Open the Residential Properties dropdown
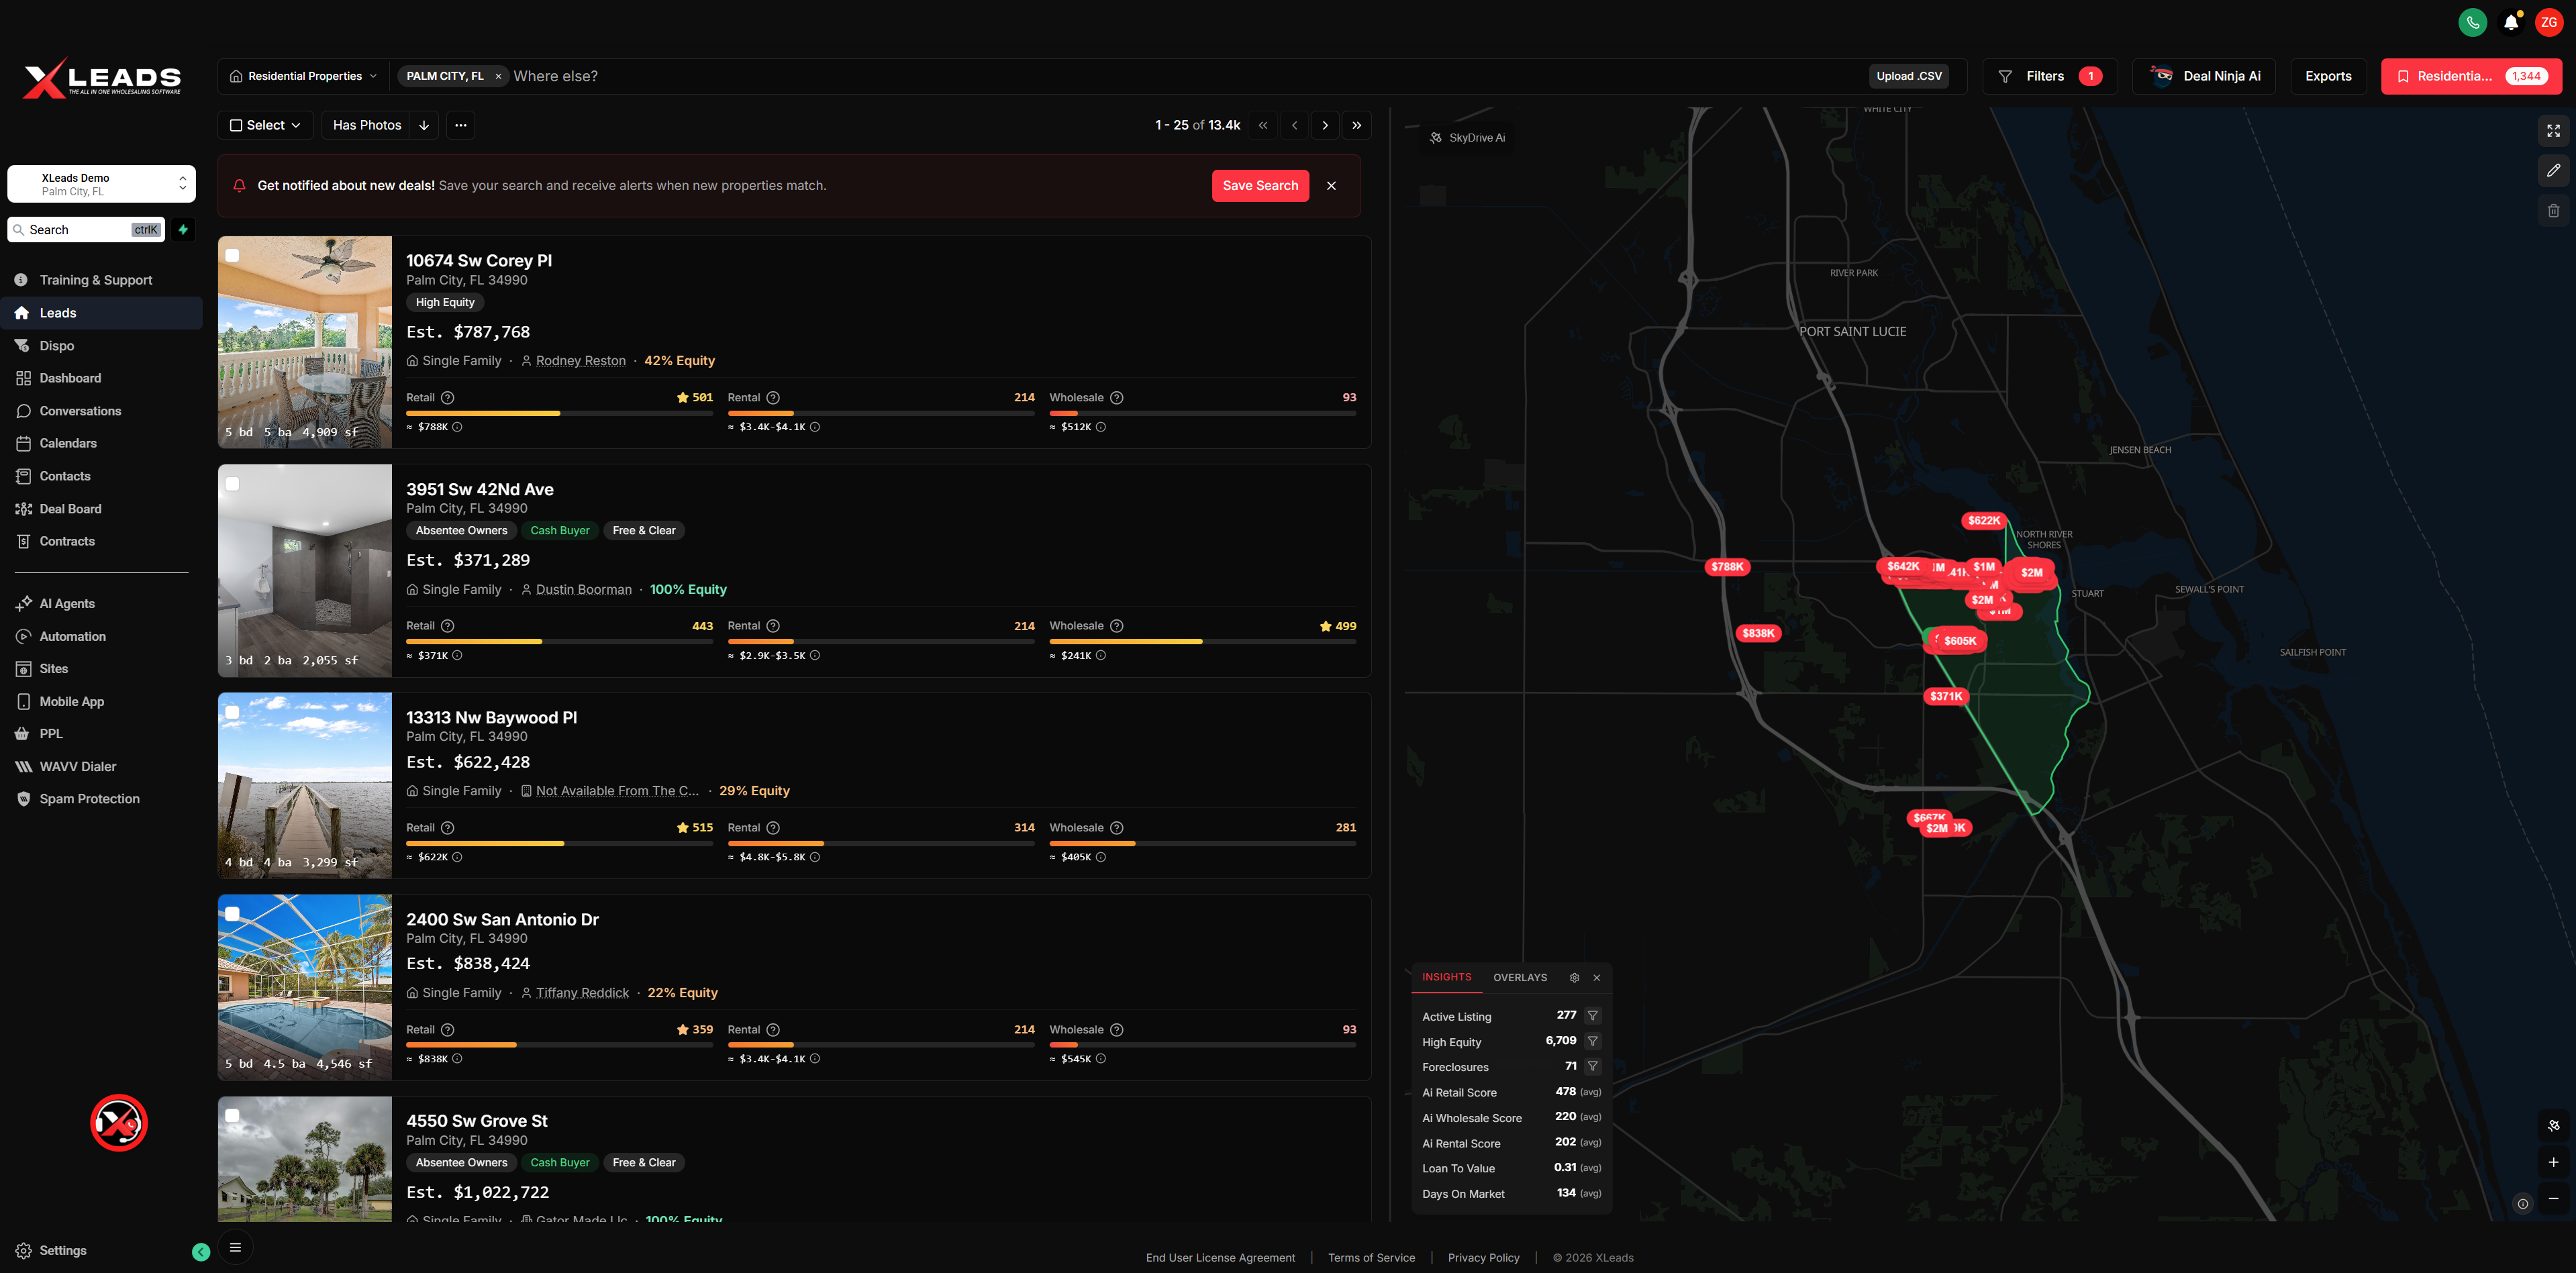Image resolution: width=2576 pixels, height=1273 pixels. pos(303,76)
